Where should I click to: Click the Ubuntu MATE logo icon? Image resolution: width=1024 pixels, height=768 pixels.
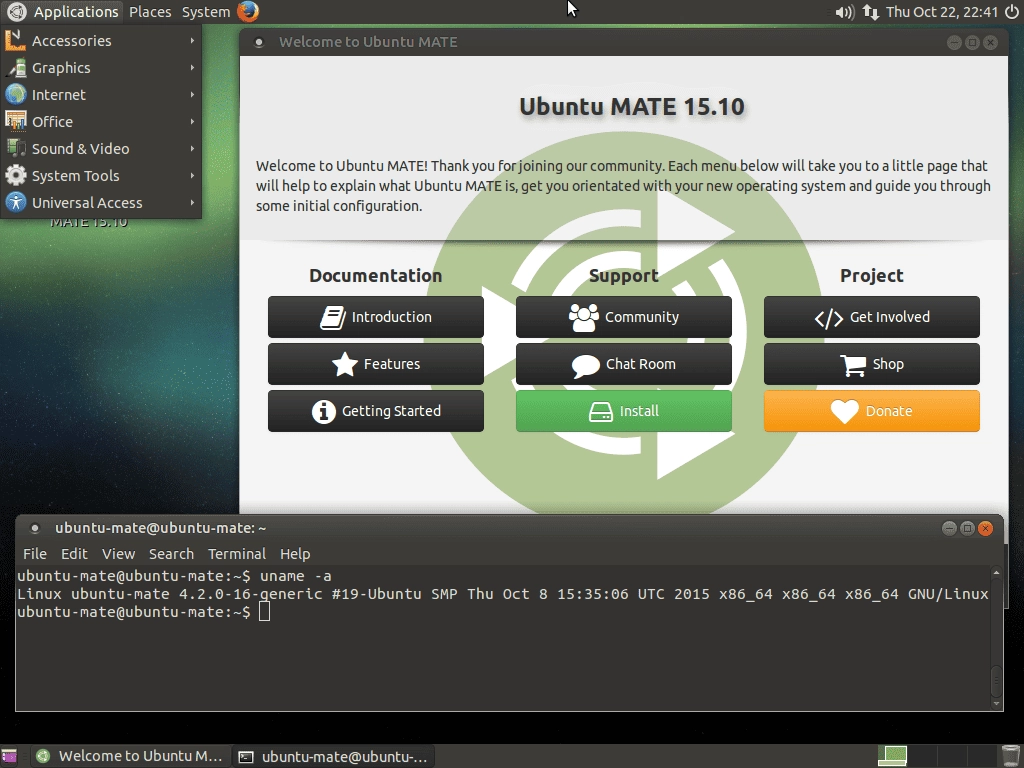click(x=16, y=12)
